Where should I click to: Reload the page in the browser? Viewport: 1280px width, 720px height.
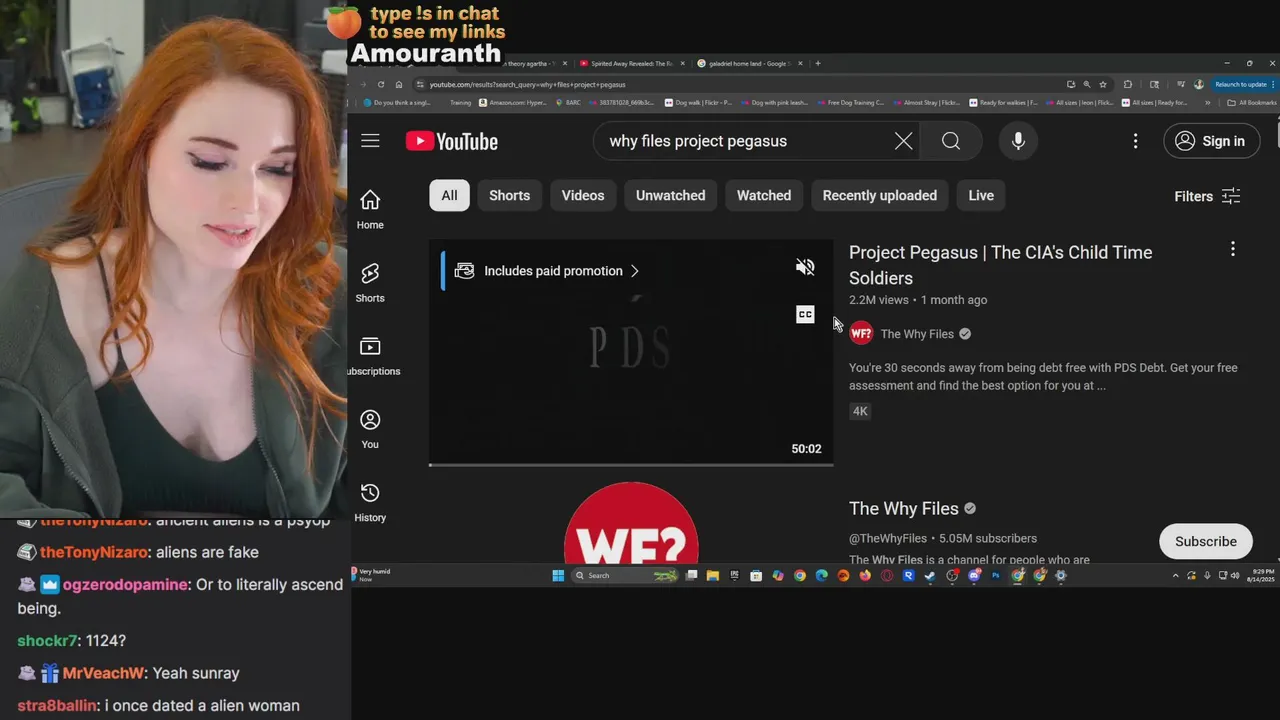tap(381, 85)
